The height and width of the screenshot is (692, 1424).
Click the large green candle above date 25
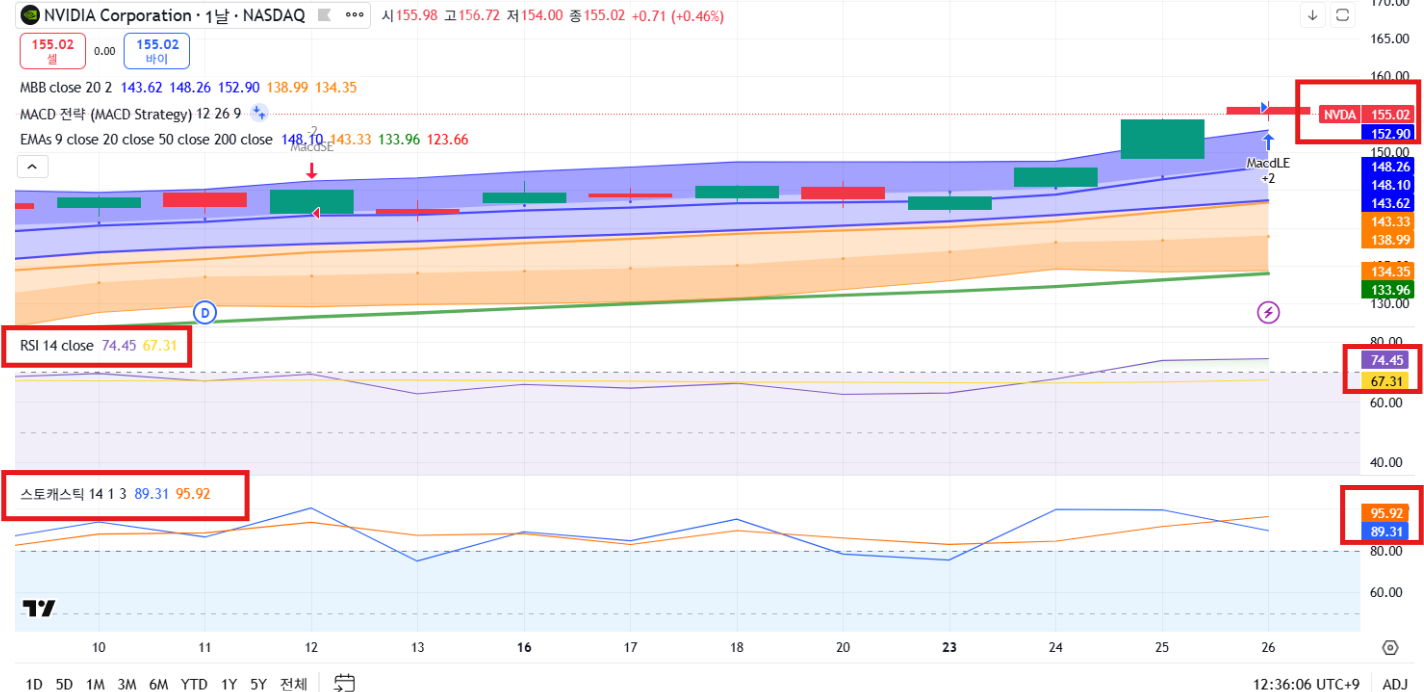tap(1162, 138)
